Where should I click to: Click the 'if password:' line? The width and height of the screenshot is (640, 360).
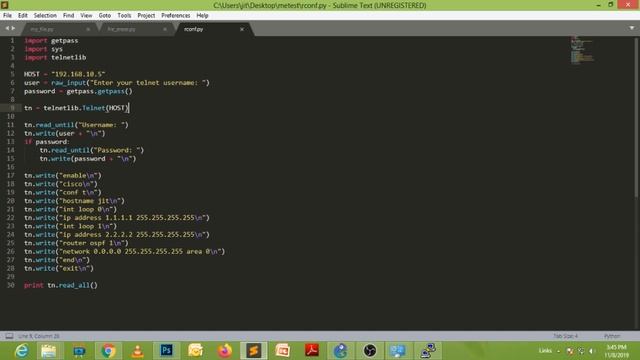click(x=47, y=142)
